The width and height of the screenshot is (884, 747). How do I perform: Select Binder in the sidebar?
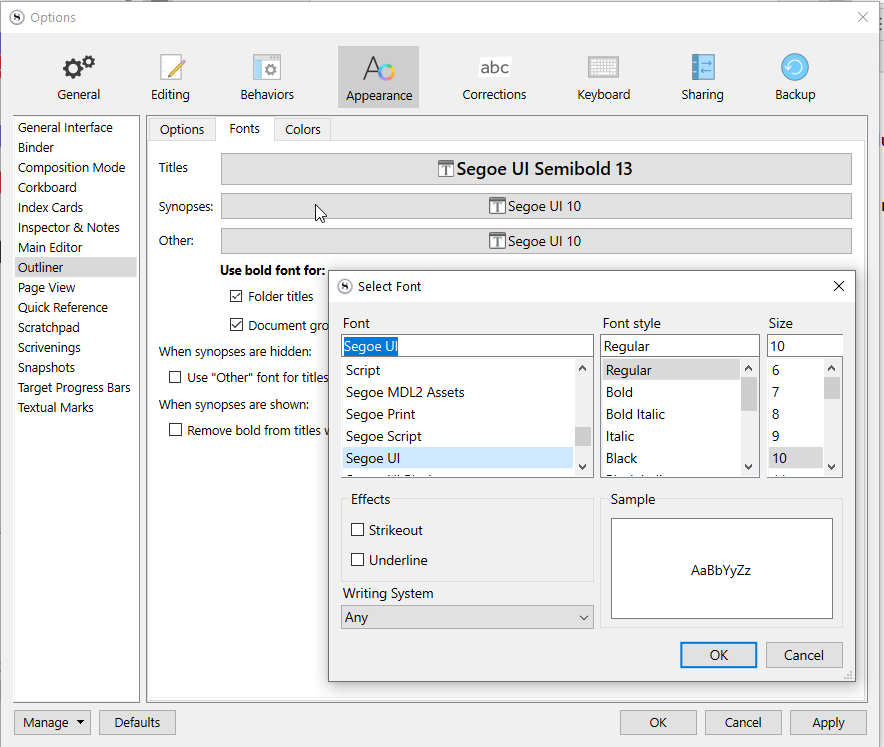pyautogui.click(x=76, y=148)
